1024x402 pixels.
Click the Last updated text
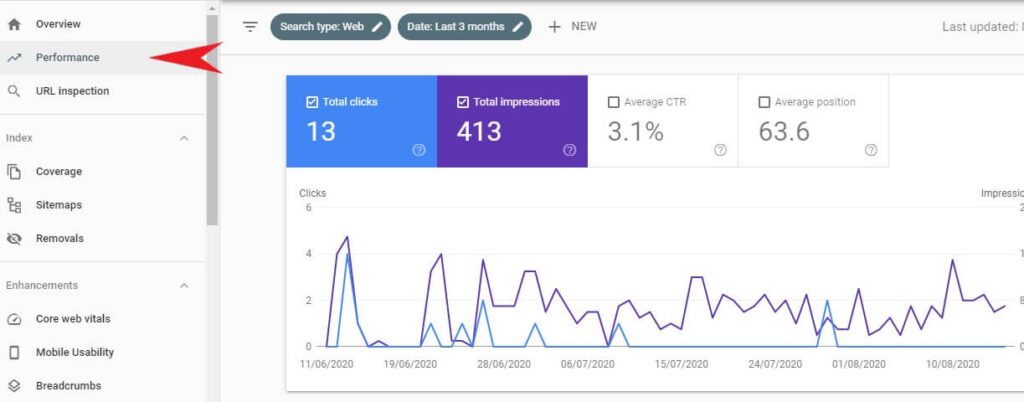(x=983, y=27)
